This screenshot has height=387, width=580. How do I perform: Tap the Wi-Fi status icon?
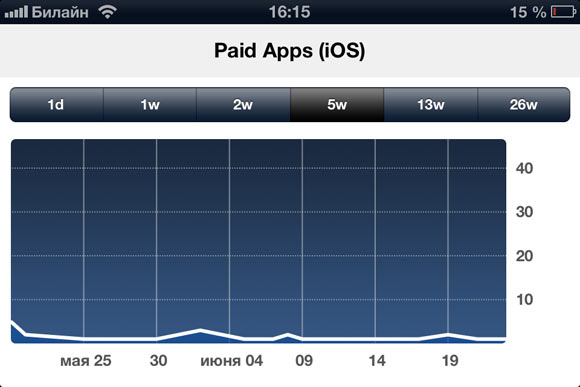click(x=108, y=12)
